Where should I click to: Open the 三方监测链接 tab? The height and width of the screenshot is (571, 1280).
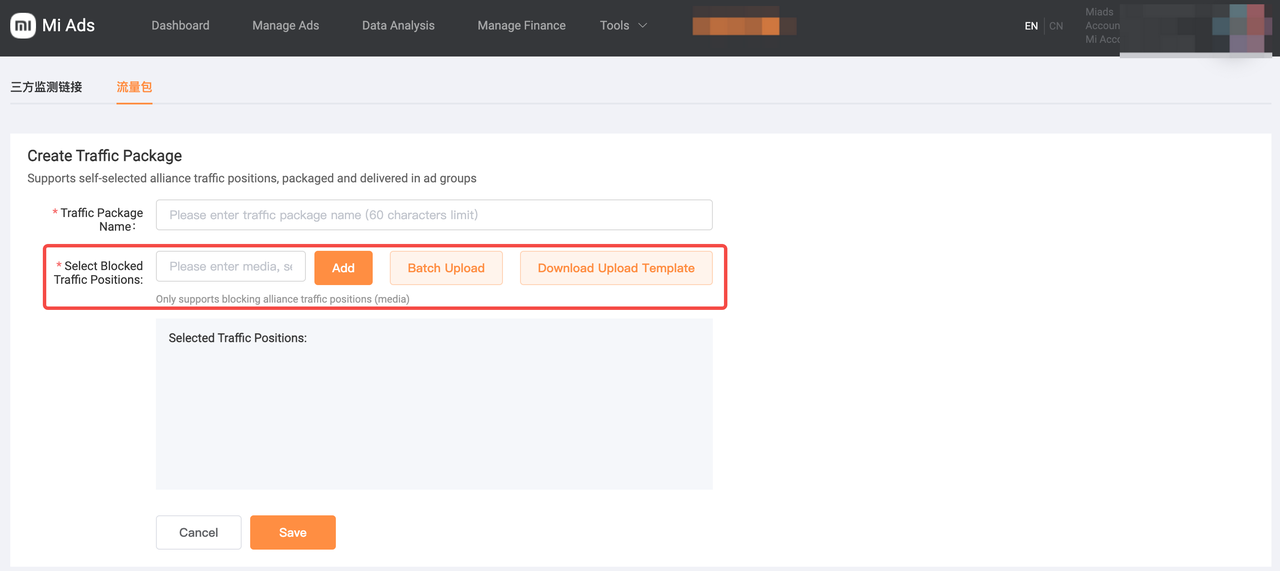(x=46, y=87)
